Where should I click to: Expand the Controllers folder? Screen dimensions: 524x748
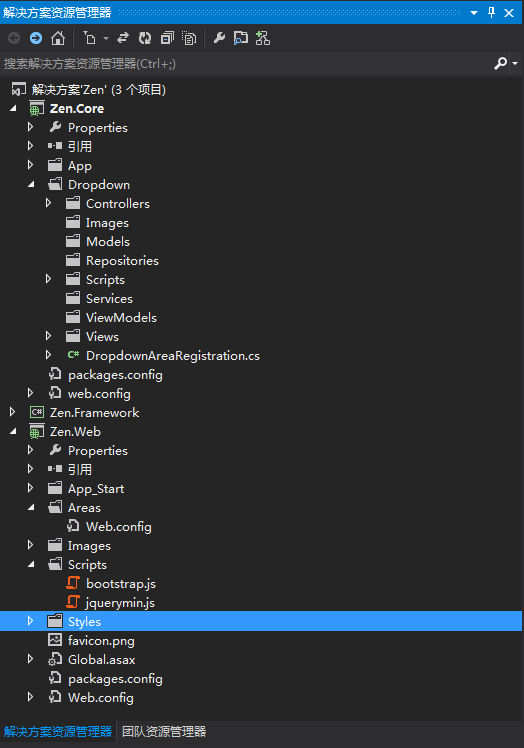coord(48,203)
